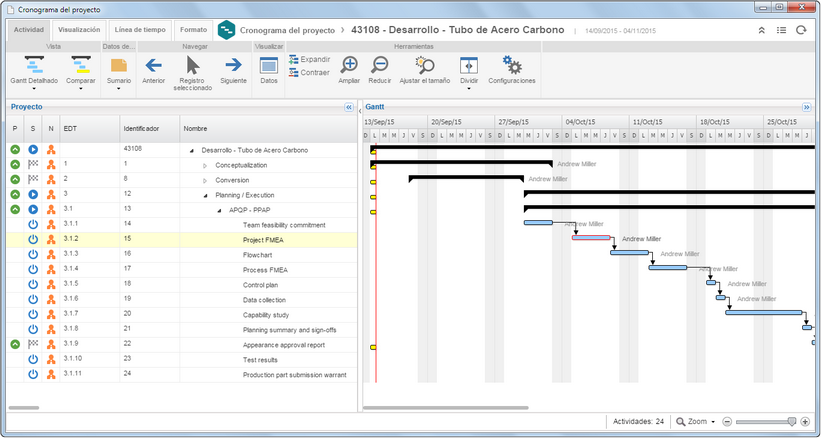Open the Sumario dropdown arrow
This screenshot has width=821, height=438.
coord(119,88)
